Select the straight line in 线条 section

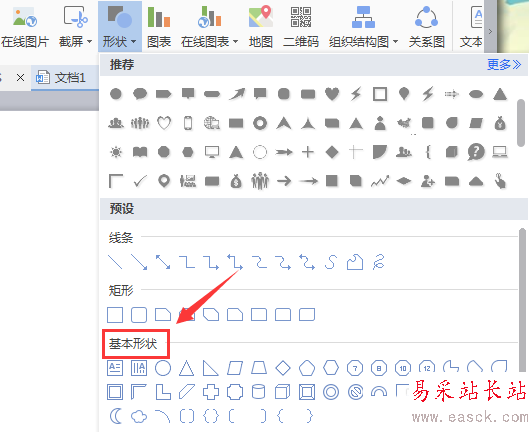point(115,262)
